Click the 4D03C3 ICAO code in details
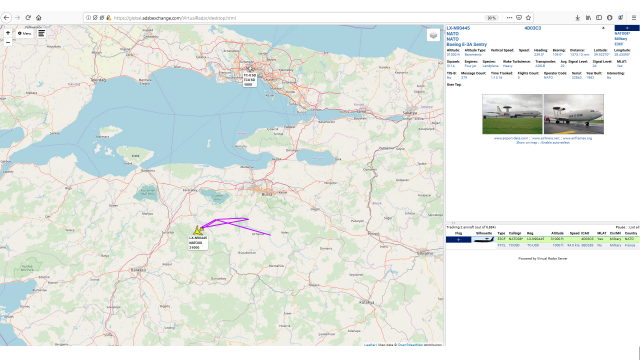This screenshot has width=640, height=360. [532, 28]
